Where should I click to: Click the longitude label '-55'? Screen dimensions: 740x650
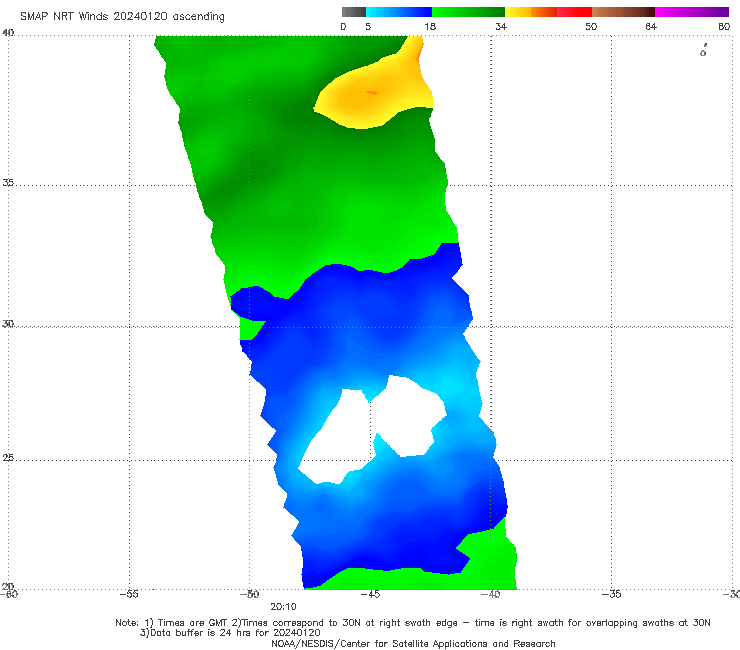tap(129, 594)
